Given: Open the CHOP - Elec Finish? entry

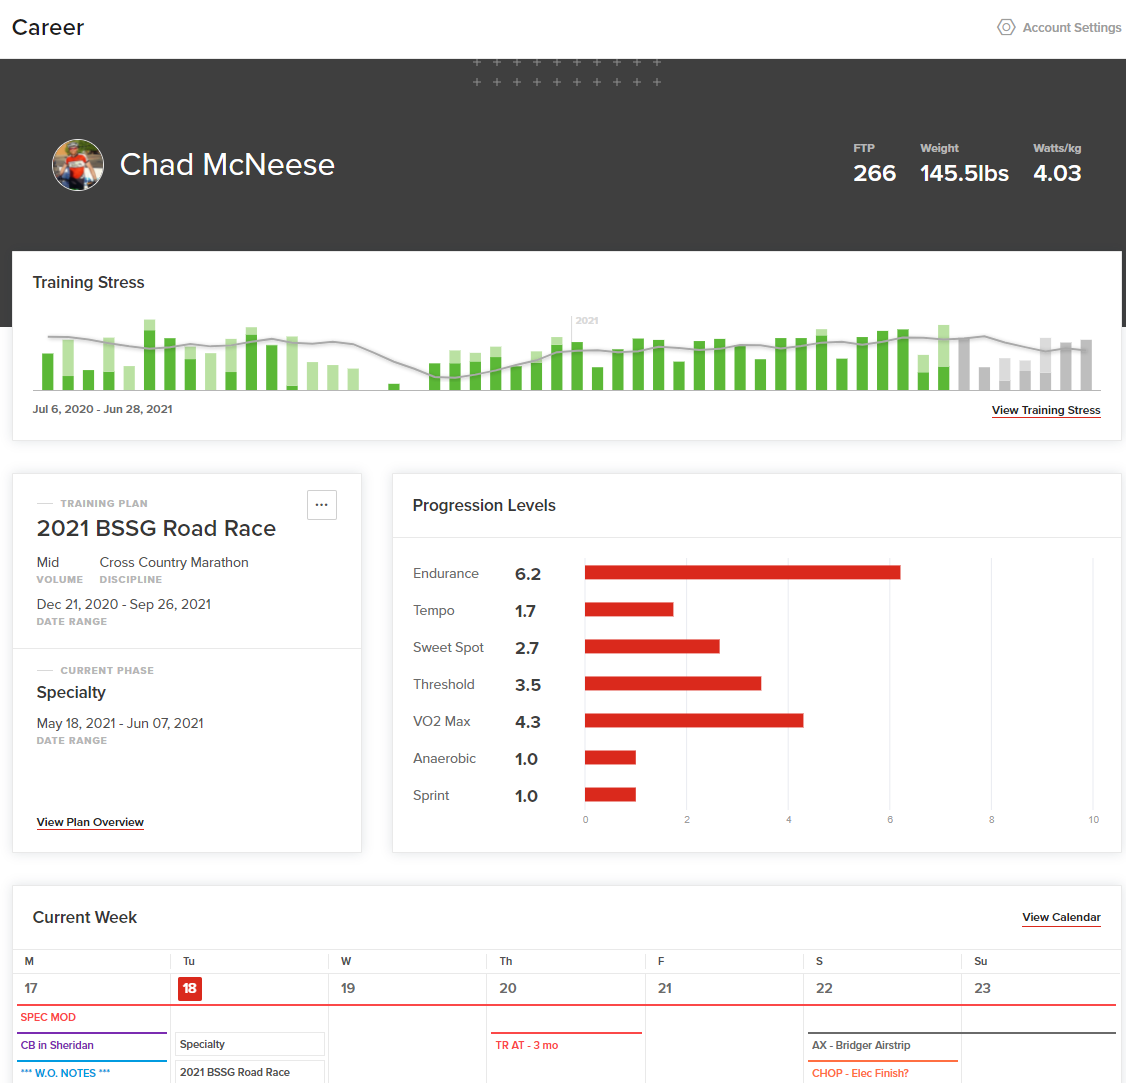Looking at the screenshot, I should tap(860, 1073).
